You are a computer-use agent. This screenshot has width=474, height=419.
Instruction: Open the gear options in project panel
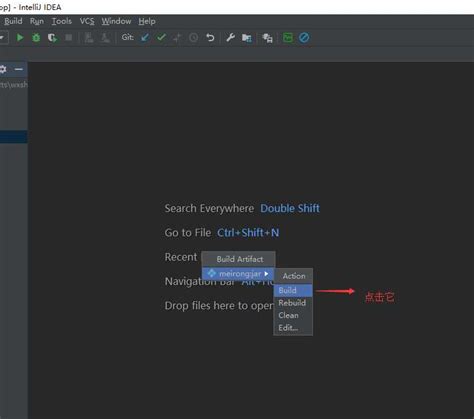tap(3, 69)
